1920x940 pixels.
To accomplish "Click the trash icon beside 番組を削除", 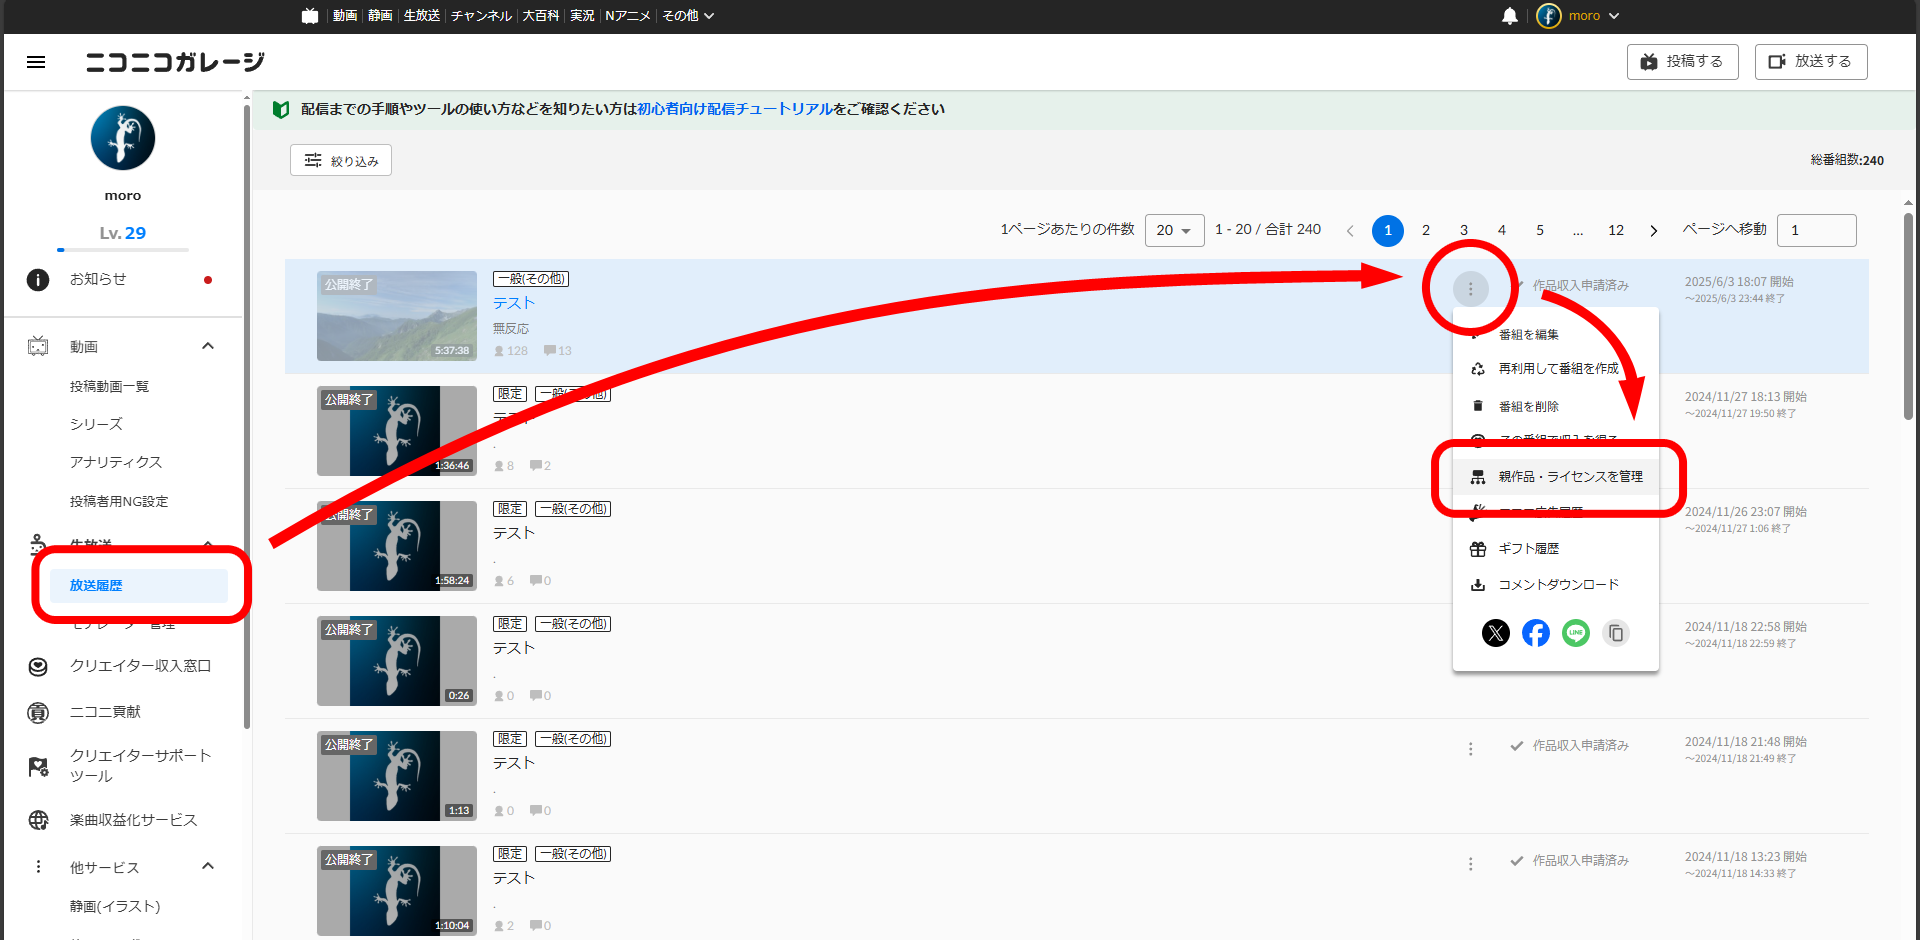I will click(1478, 406).
